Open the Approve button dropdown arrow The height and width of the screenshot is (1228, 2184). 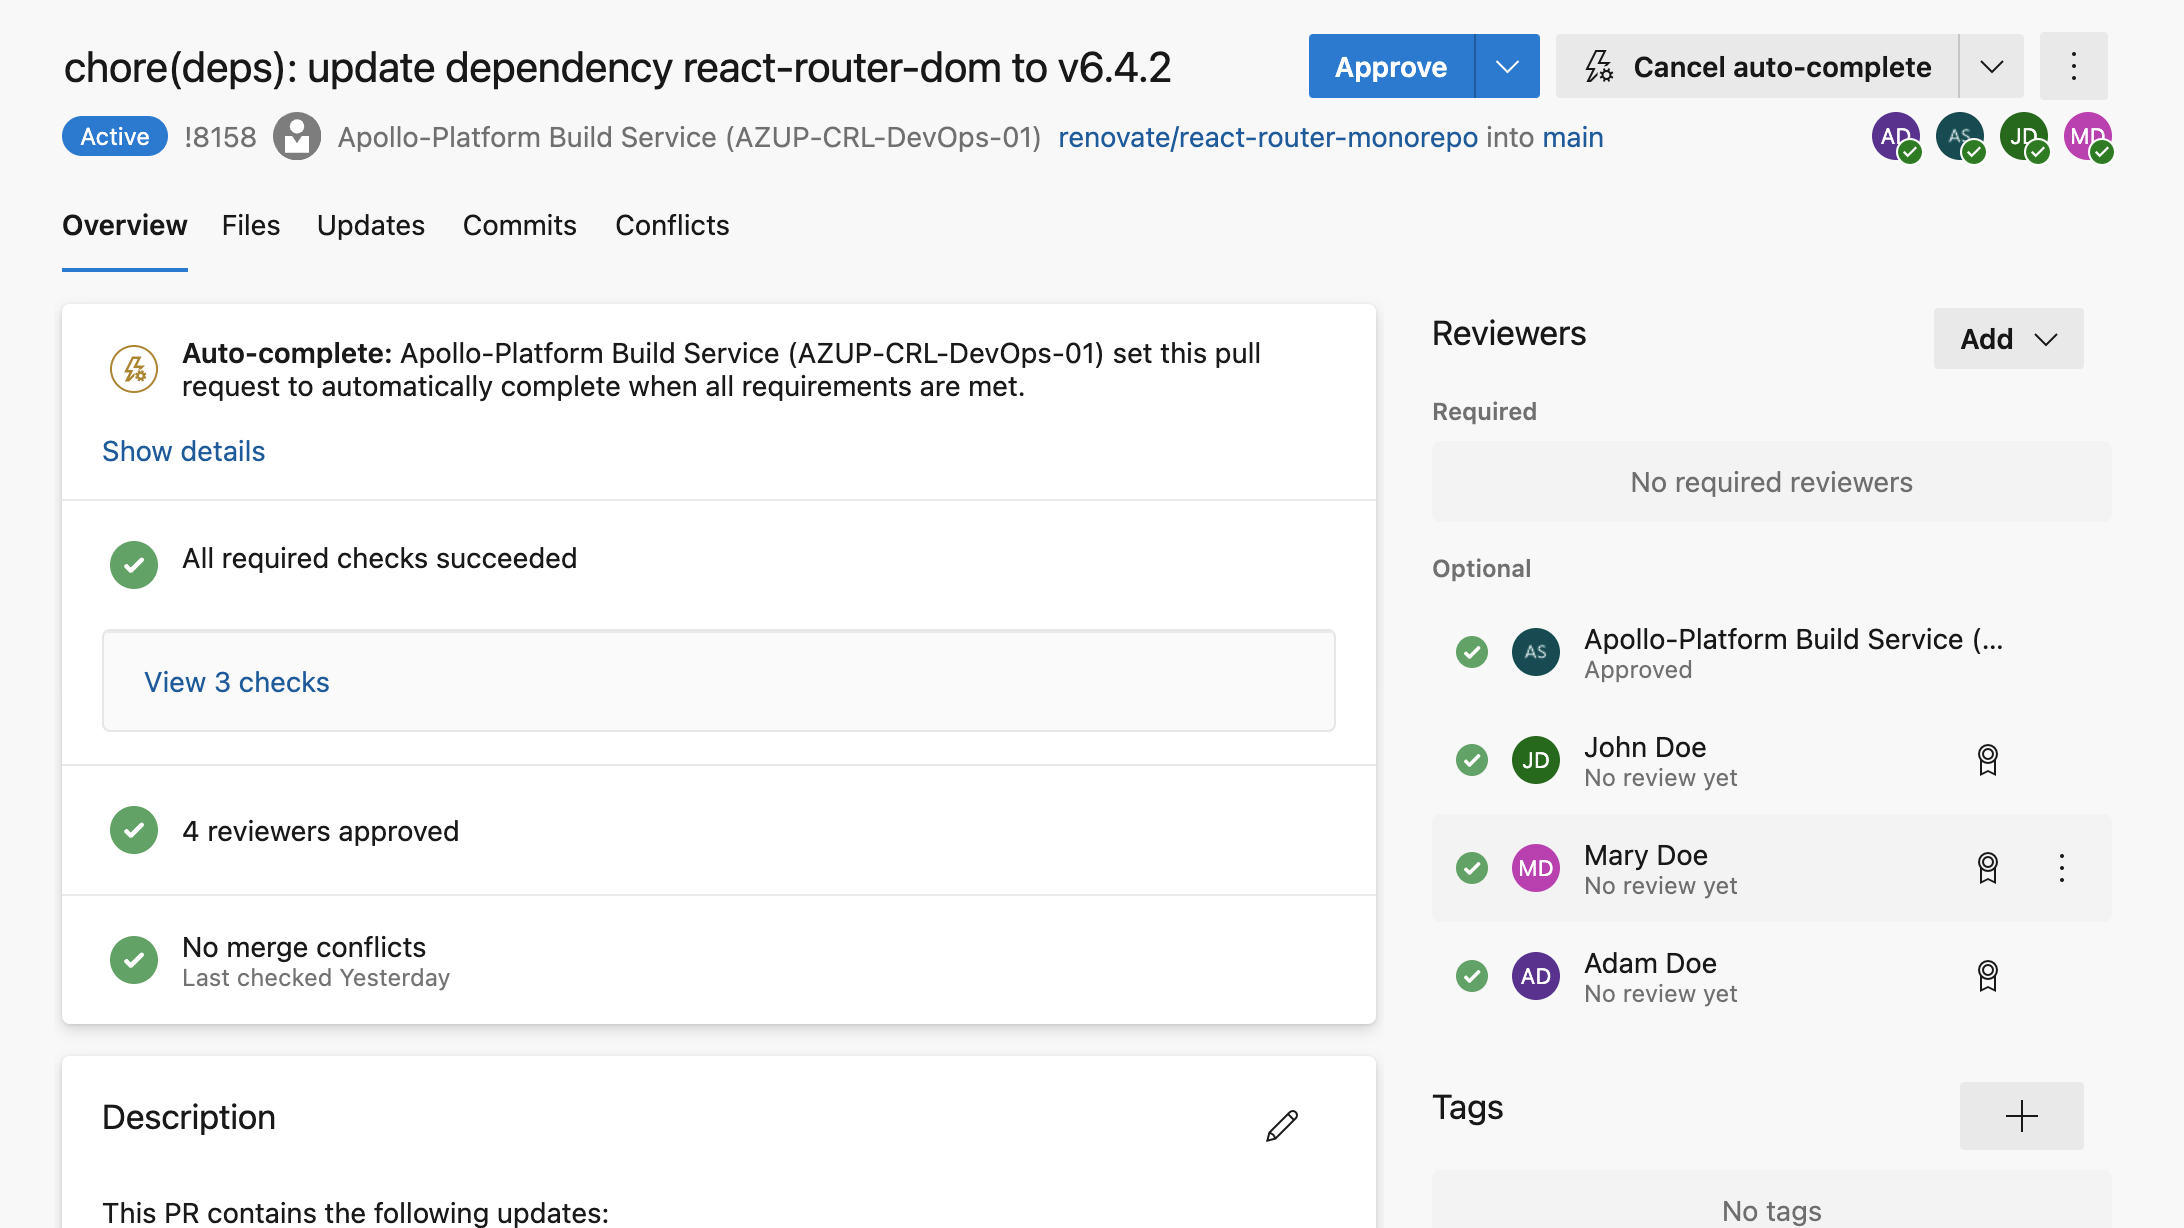tap(1506, 66)
